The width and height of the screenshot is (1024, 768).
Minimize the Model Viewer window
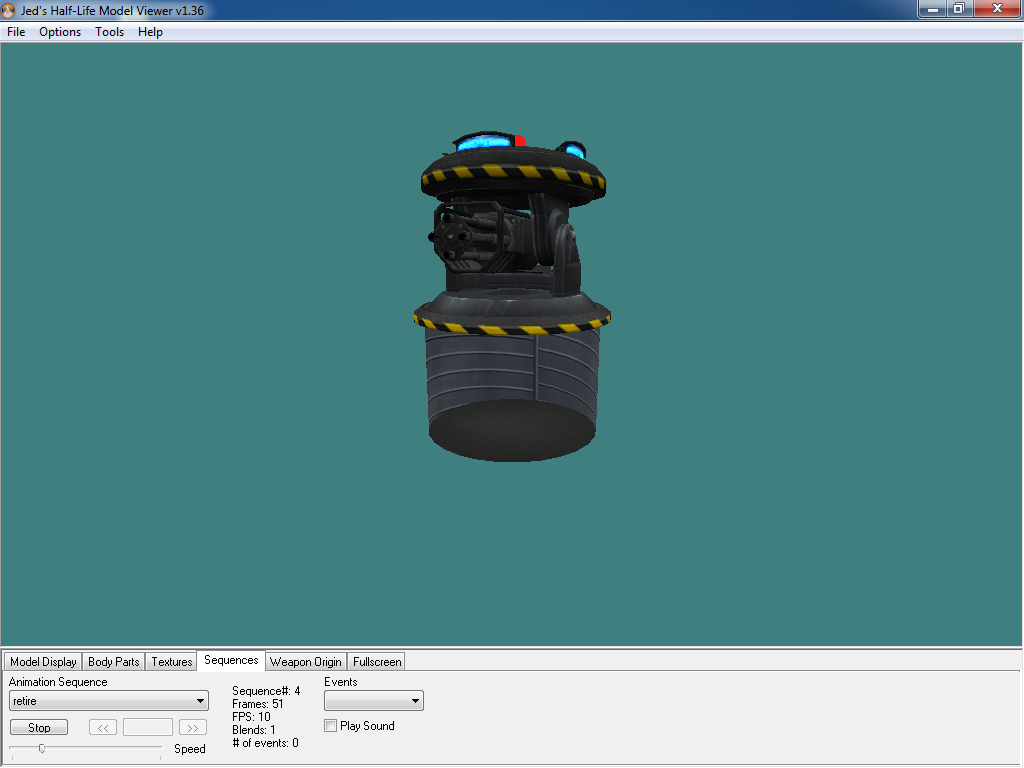(933, 9)
